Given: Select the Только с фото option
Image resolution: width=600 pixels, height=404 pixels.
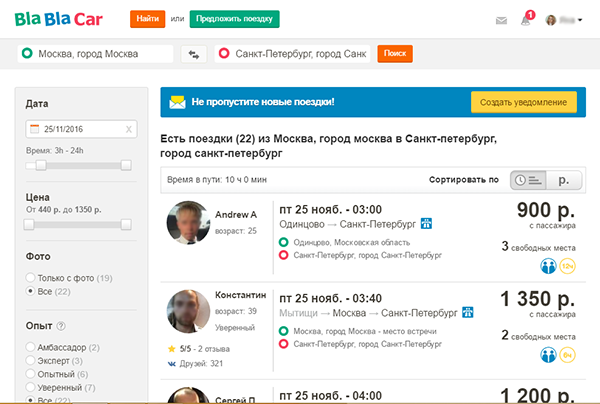Looking at the screenshot, I should point(31,277).
